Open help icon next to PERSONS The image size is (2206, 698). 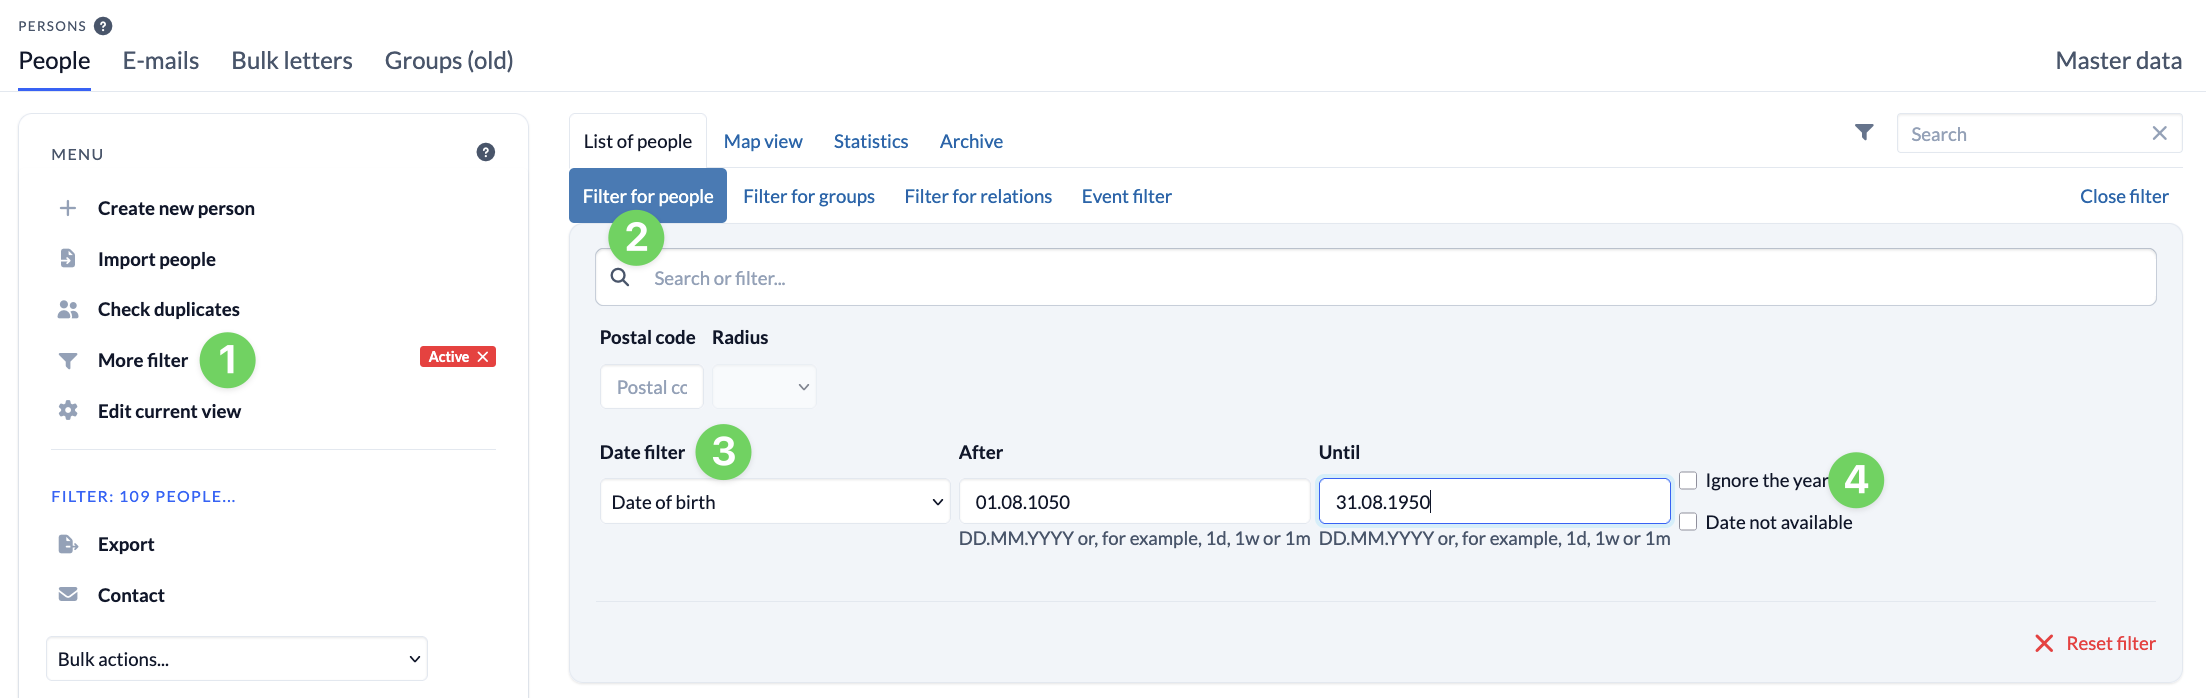[103, 26]
